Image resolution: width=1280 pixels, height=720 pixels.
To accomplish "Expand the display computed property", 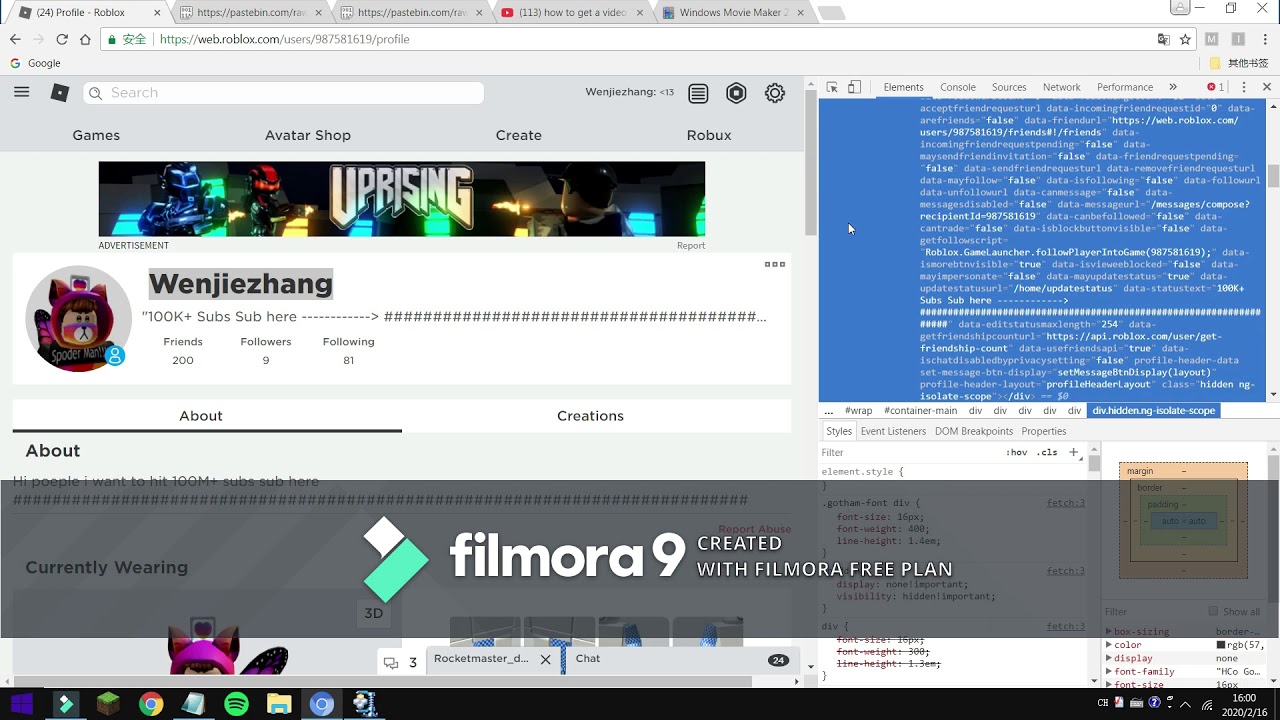I will (1108, 658).
